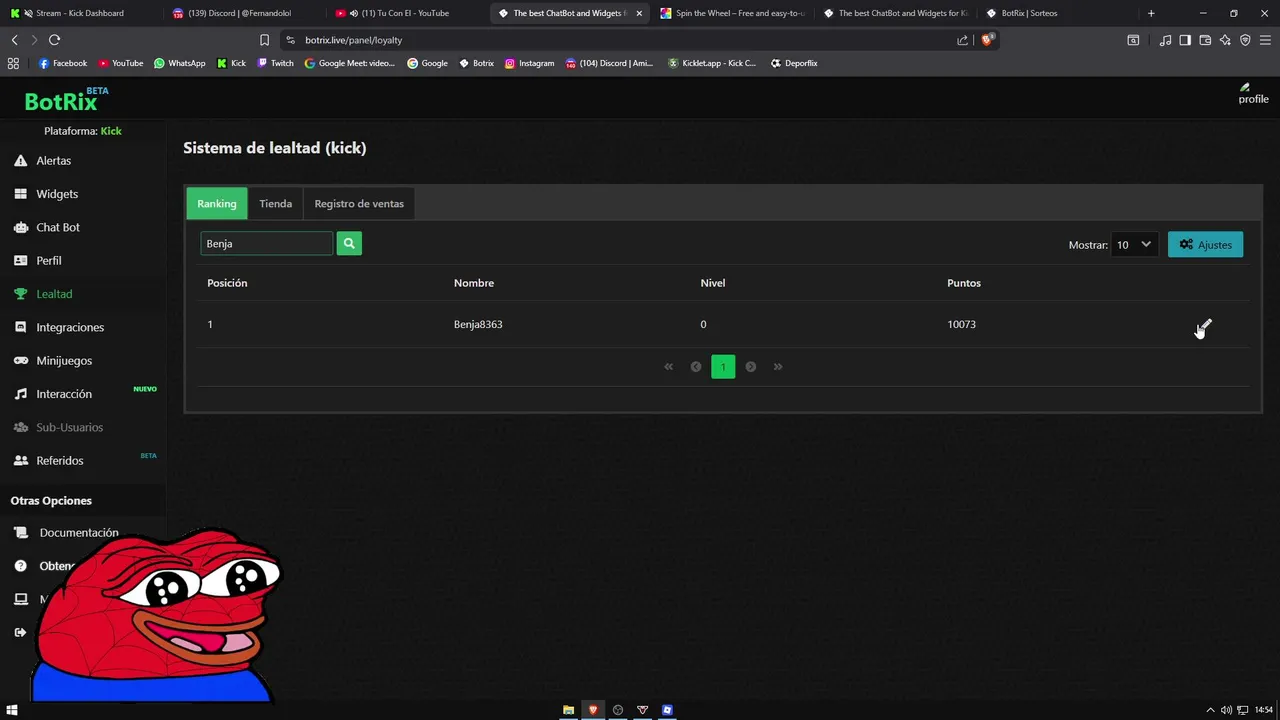
Task: Focus the search field containing Benja
Action: coord(266,243)
